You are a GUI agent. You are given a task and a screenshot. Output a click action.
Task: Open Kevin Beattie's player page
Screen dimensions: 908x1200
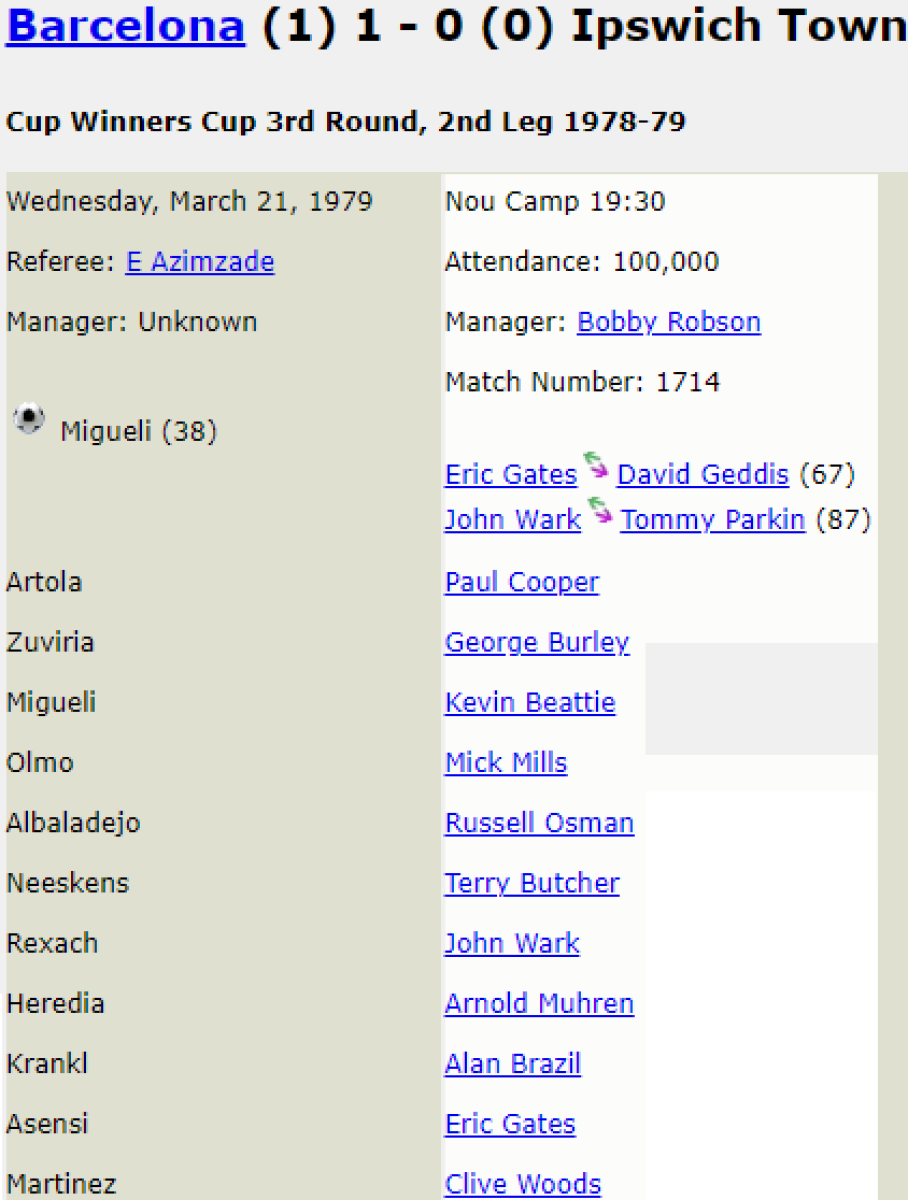tap(530, 702)
